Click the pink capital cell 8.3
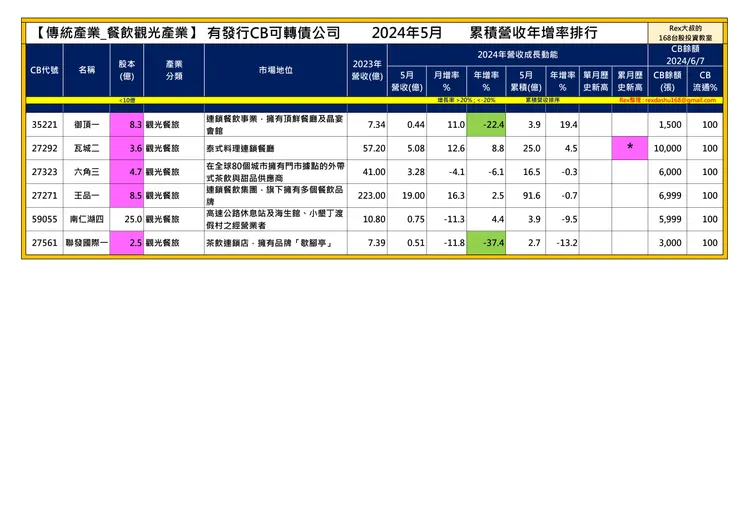The width and height of the screenshot is (740, 523). tap(126, 125)
